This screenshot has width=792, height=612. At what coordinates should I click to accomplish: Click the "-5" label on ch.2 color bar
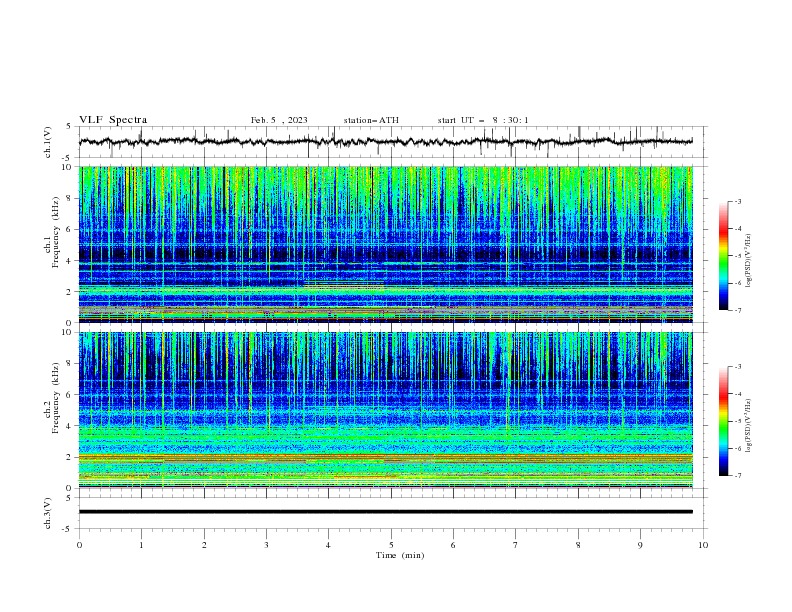click(x=738, y=421)
